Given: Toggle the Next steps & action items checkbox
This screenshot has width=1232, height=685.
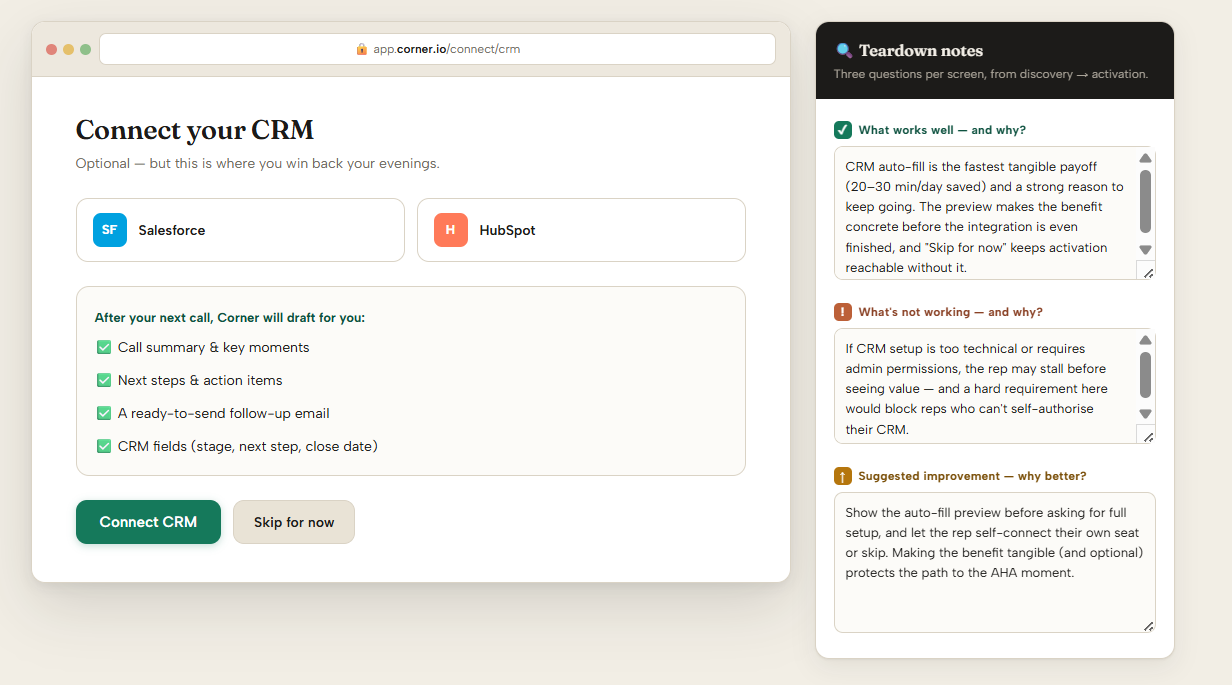Looking at the screenshot, I should tap(104, 381).
